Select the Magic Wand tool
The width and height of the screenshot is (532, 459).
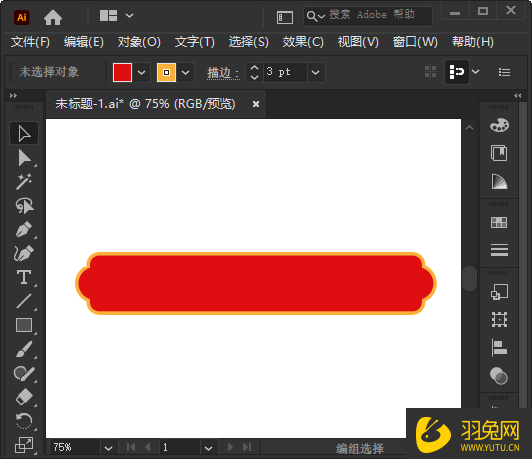click(x=24, y=182)
